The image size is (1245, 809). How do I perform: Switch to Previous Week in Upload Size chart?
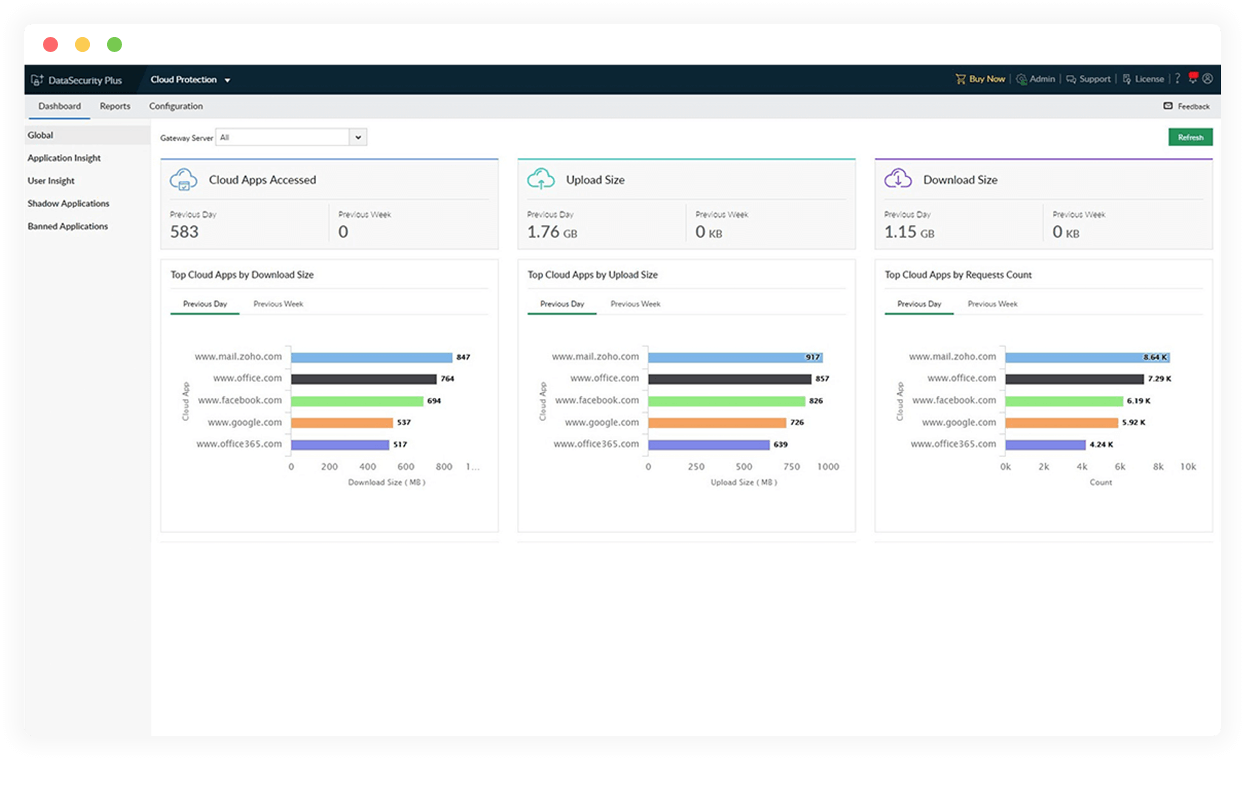tap(635, 303)
